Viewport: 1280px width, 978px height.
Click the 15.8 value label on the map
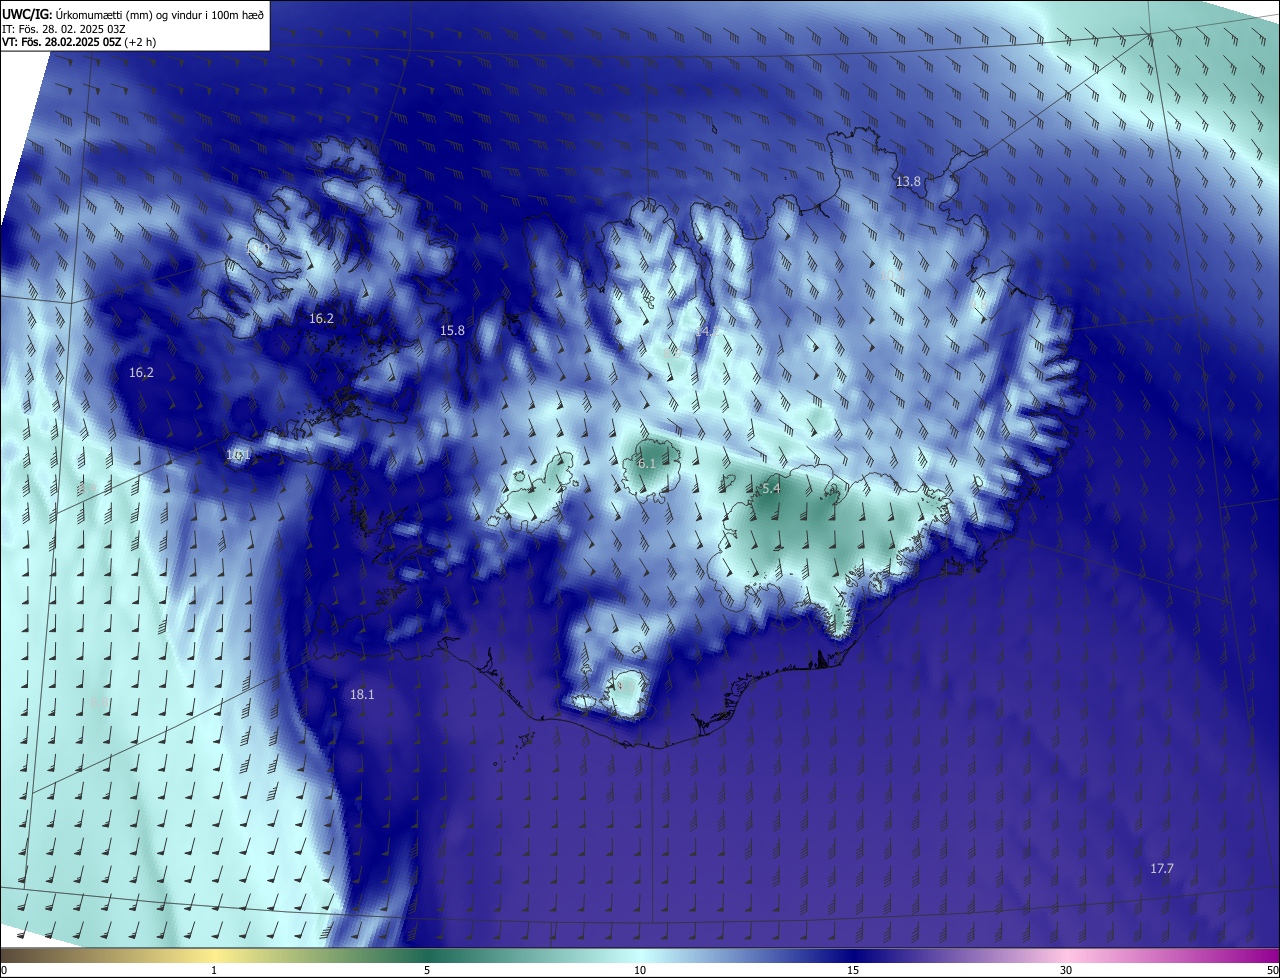coord(452,330)
